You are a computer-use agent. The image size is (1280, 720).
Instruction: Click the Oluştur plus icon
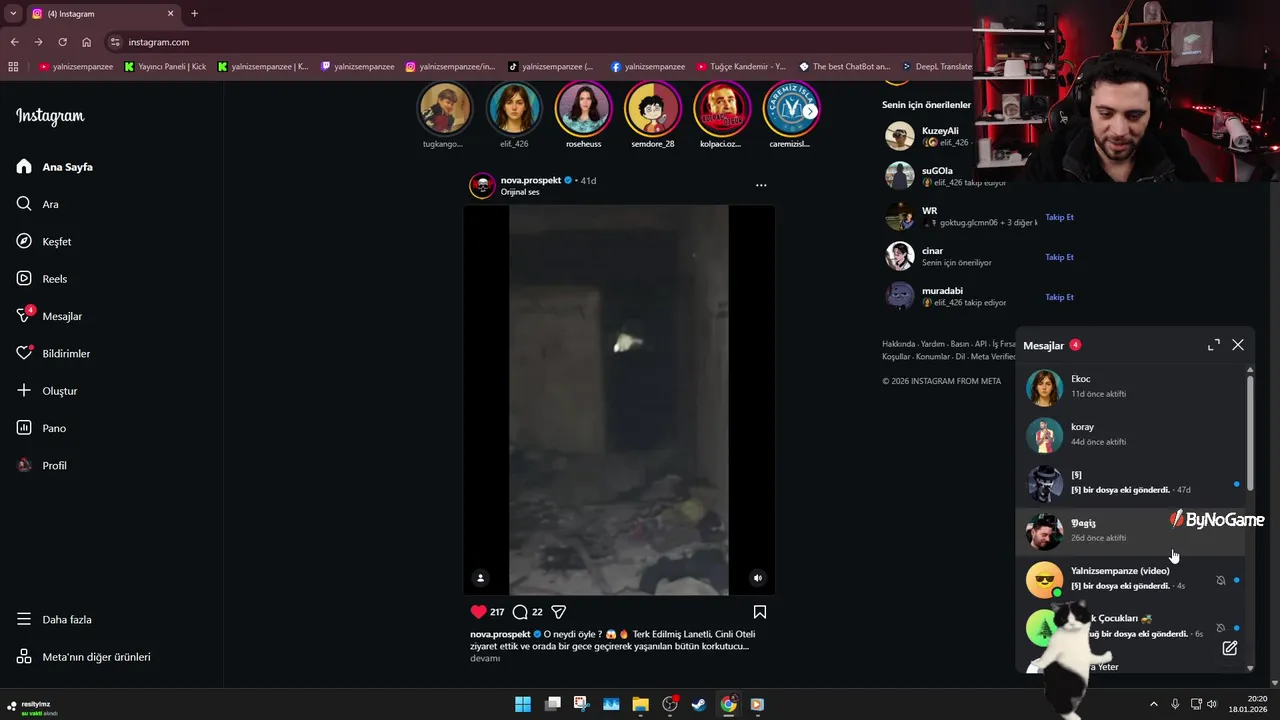24,391
